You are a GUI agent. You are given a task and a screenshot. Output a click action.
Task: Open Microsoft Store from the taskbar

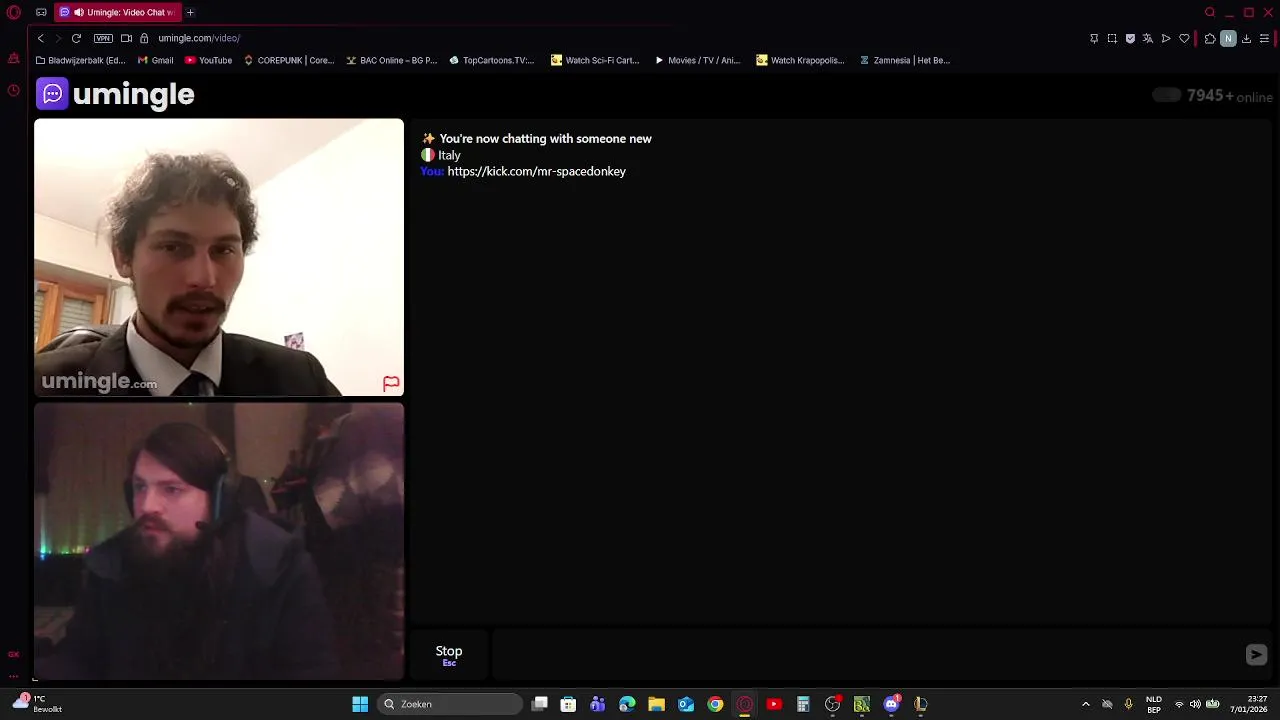click(568, 704)
